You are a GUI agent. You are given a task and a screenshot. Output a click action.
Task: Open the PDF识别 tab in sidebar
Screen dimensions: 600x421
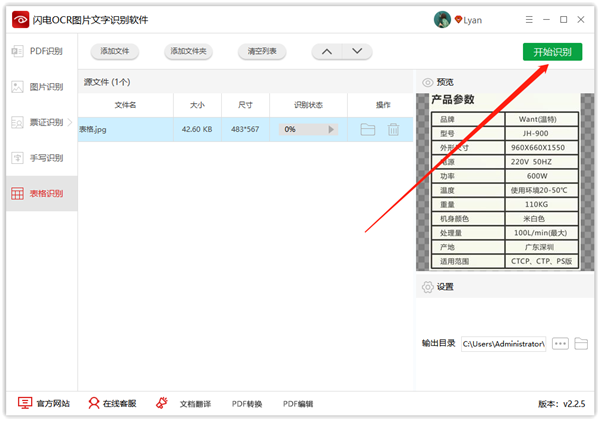[x=39, y=51]
